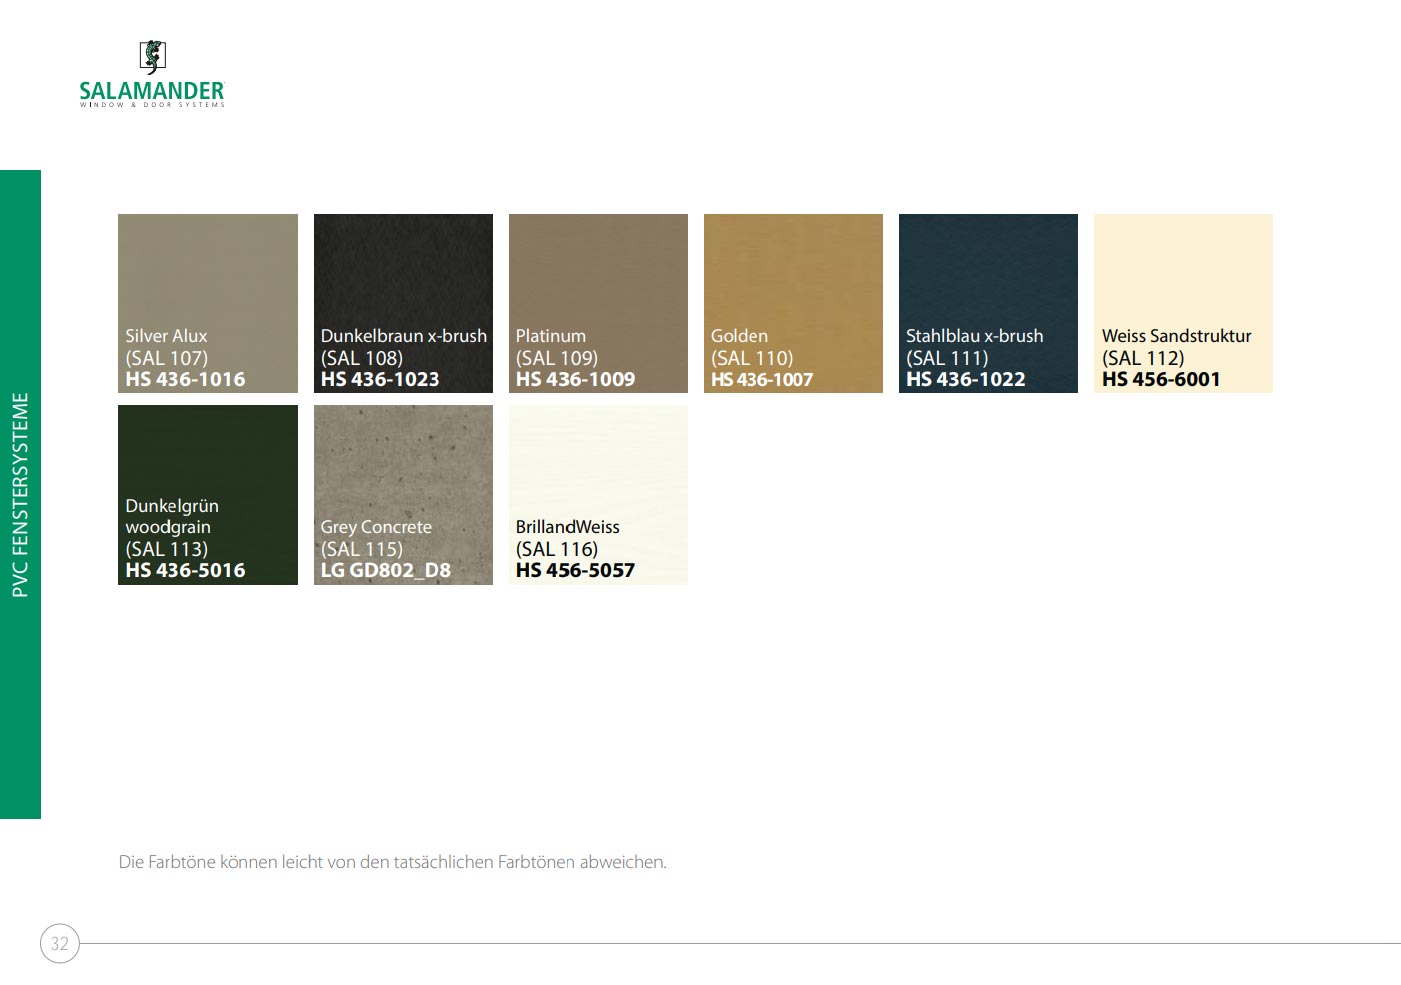Select the Dunkelbraun x-brush swatch
Viewport: 1401px width, 985px height.
[x=403, y=303]
